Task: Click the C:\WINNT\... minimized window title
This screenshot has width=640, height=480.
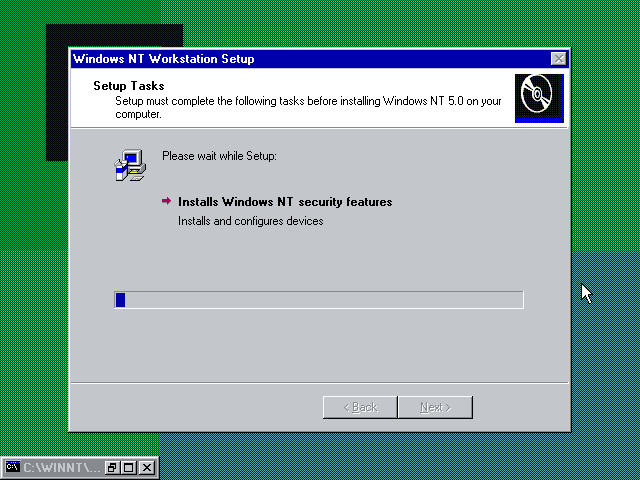Action: pyautogui.click(x=62, y=467)
